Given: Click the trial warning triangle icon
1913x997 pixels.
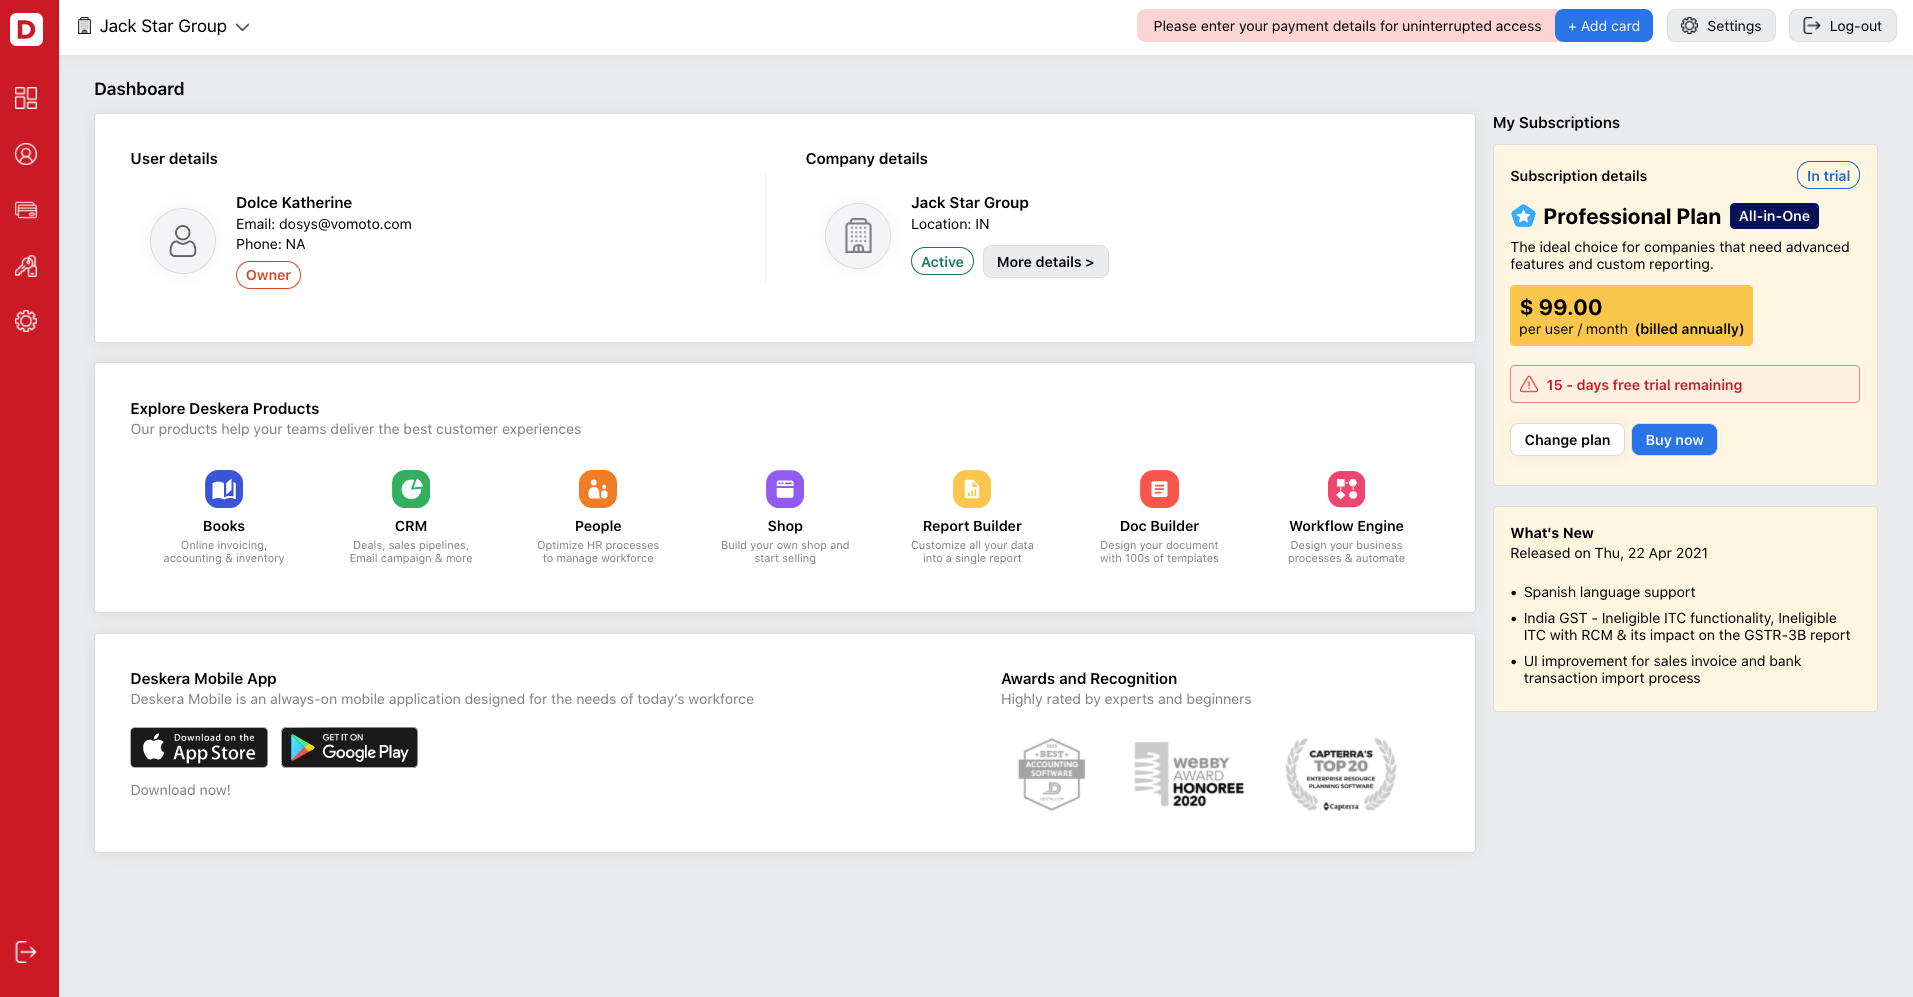Looking at the screenshot, I should tap(1529, 385).
